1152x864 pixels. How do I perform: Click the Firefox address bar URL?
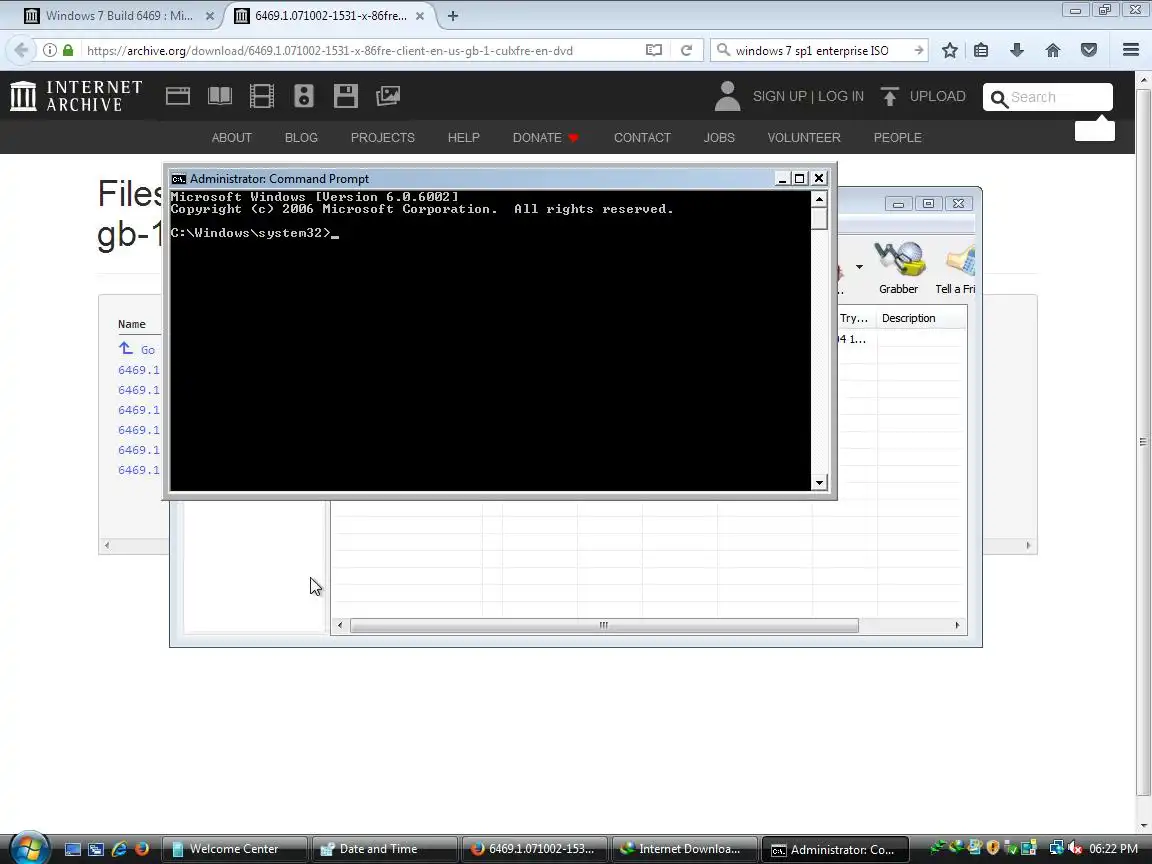pyautogui.click(x=329, y=51)
